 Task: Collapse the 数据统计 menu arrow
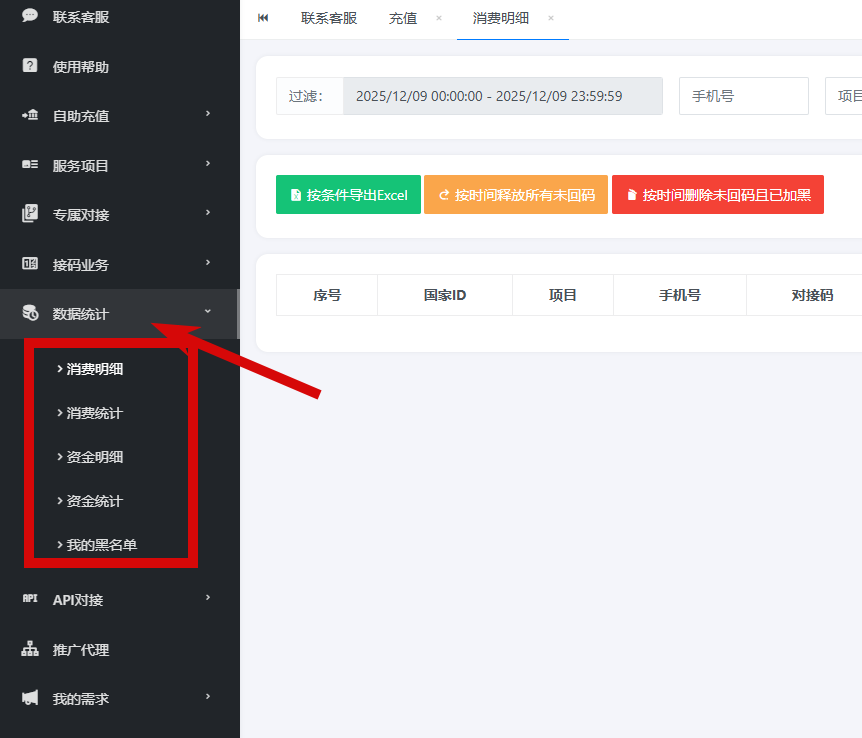pos(208,311)
